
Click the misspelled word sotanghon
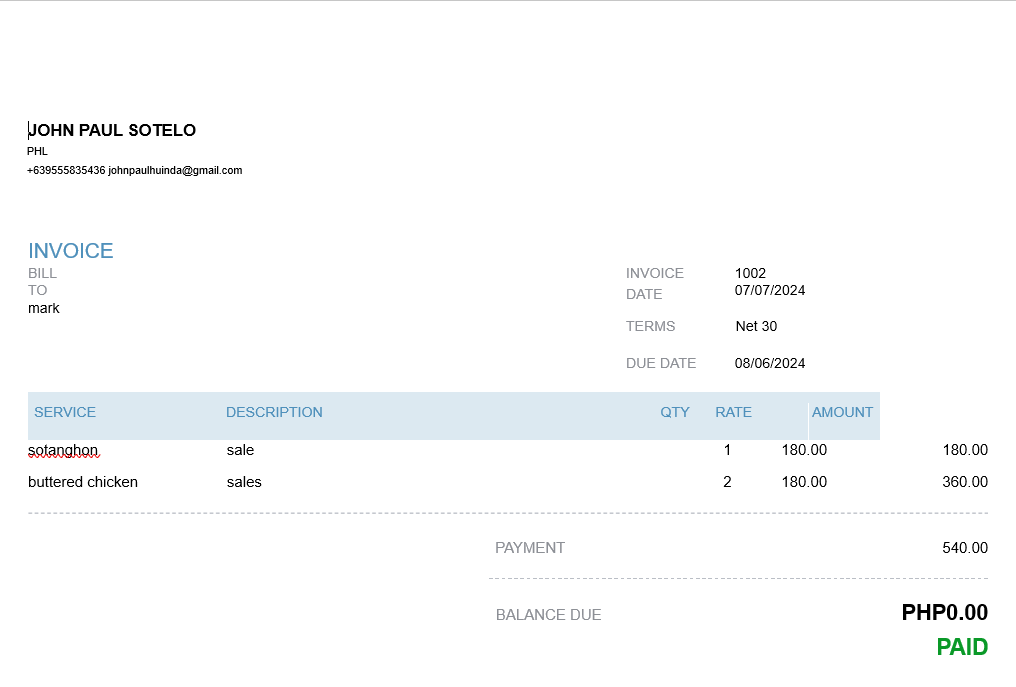[x=63, y=451]
